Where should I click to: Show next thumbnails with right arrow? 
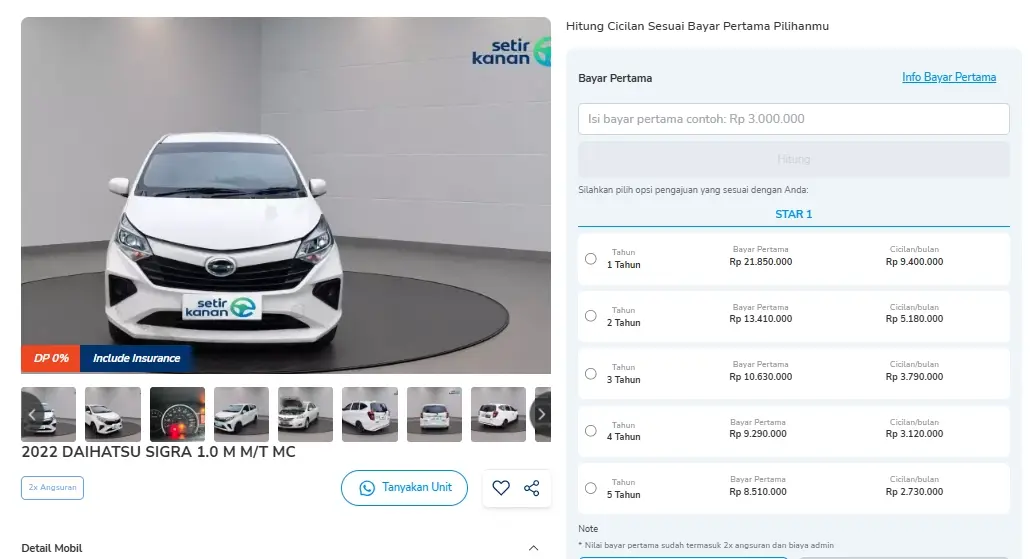[541, 414]
